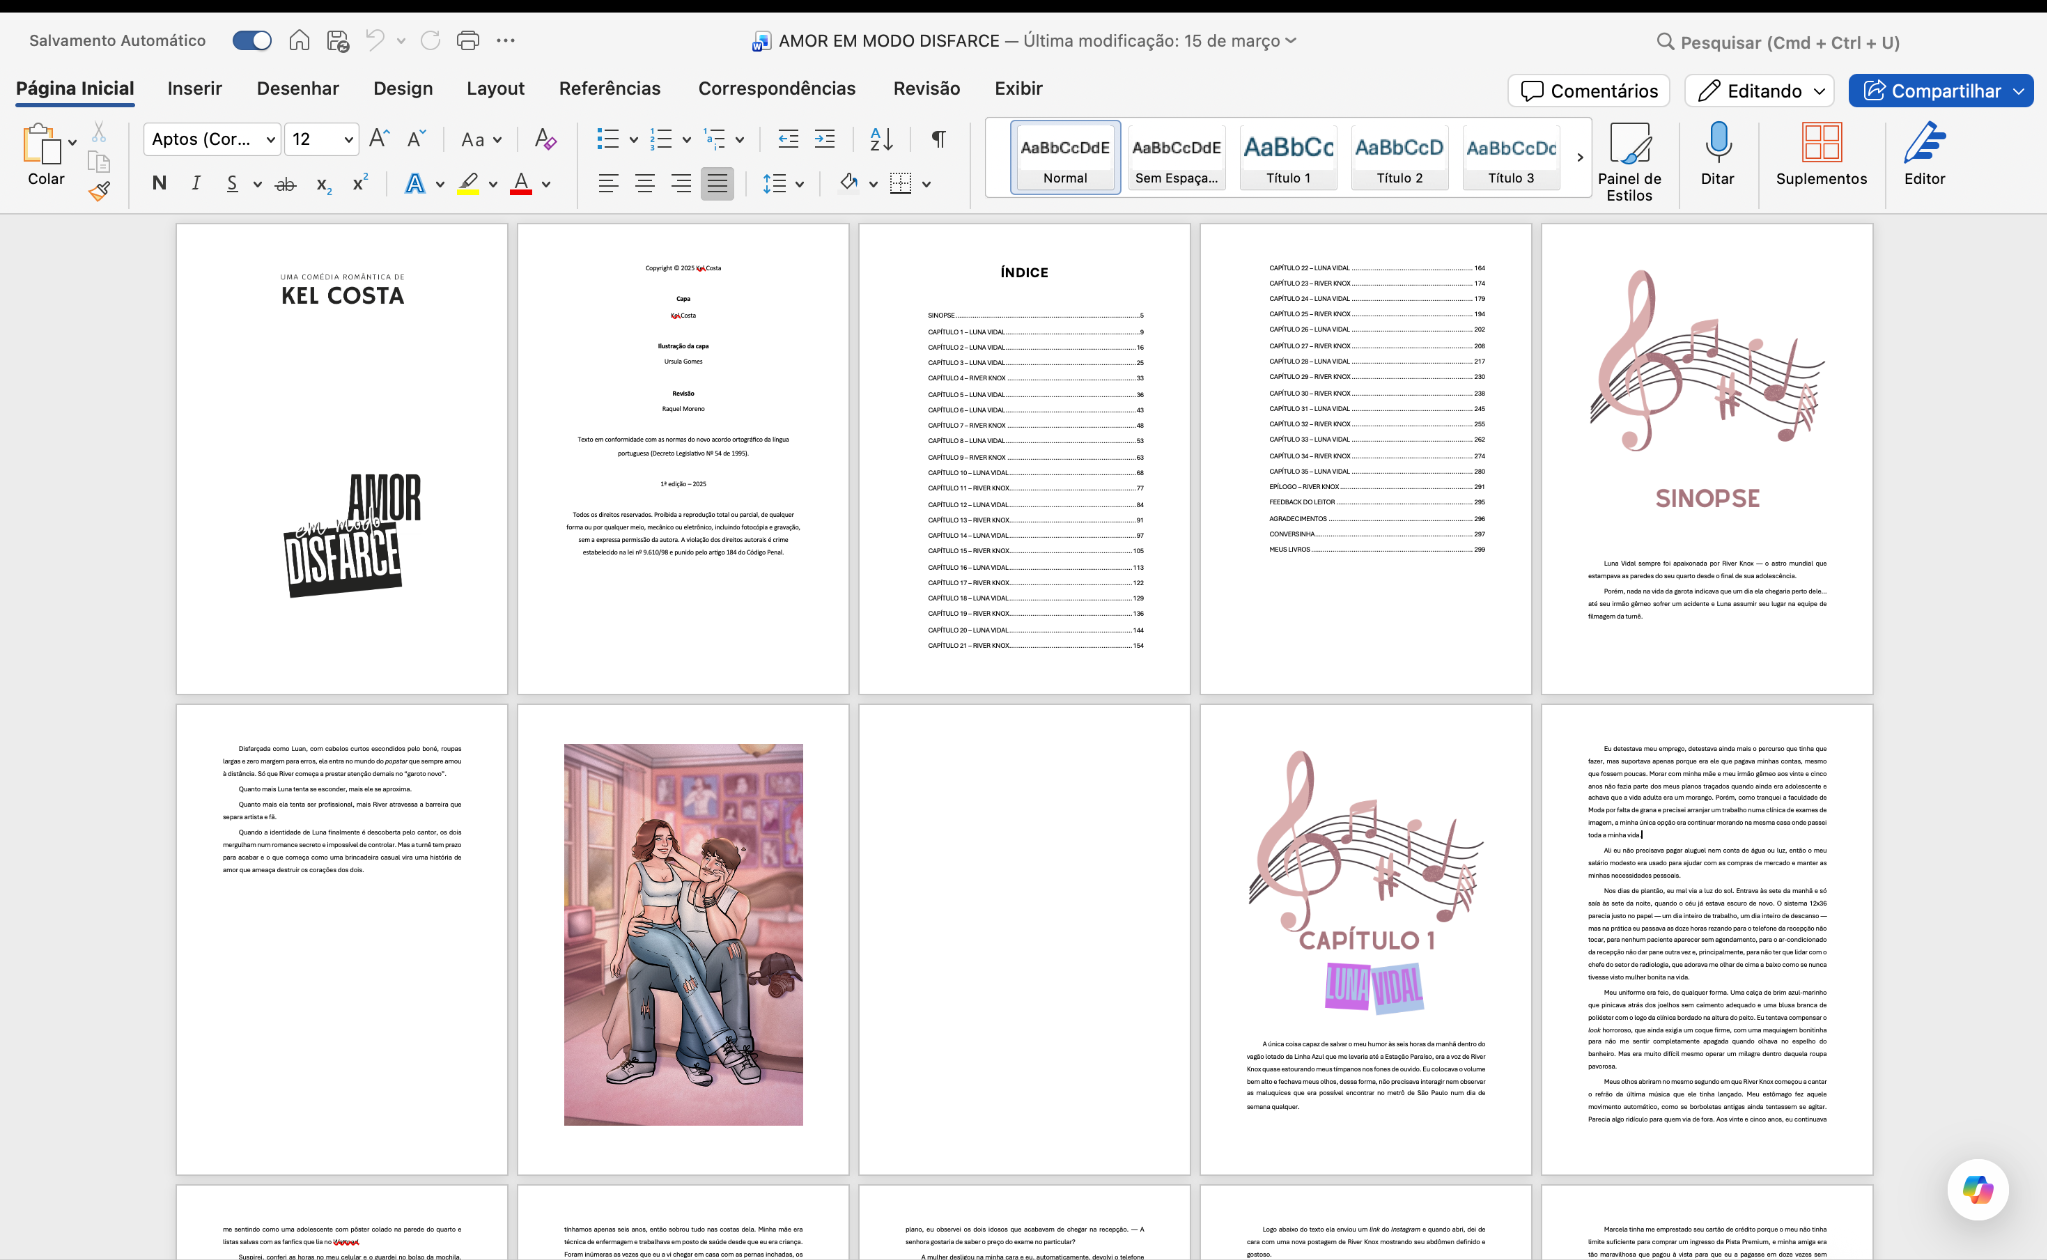Toggle subscript formatting
2047x1260 pixels.
pos(324,184)
